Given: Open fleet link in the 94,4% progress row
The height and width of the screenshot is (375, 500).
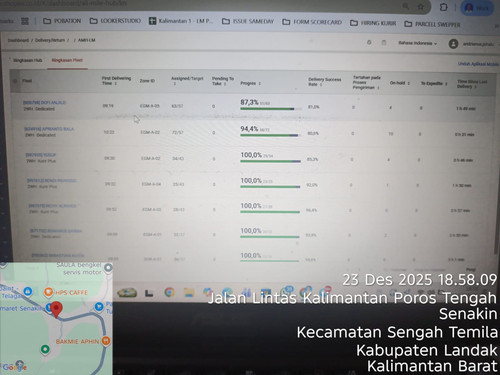Looking at the screenshot, I should click(x=49, y=129).
